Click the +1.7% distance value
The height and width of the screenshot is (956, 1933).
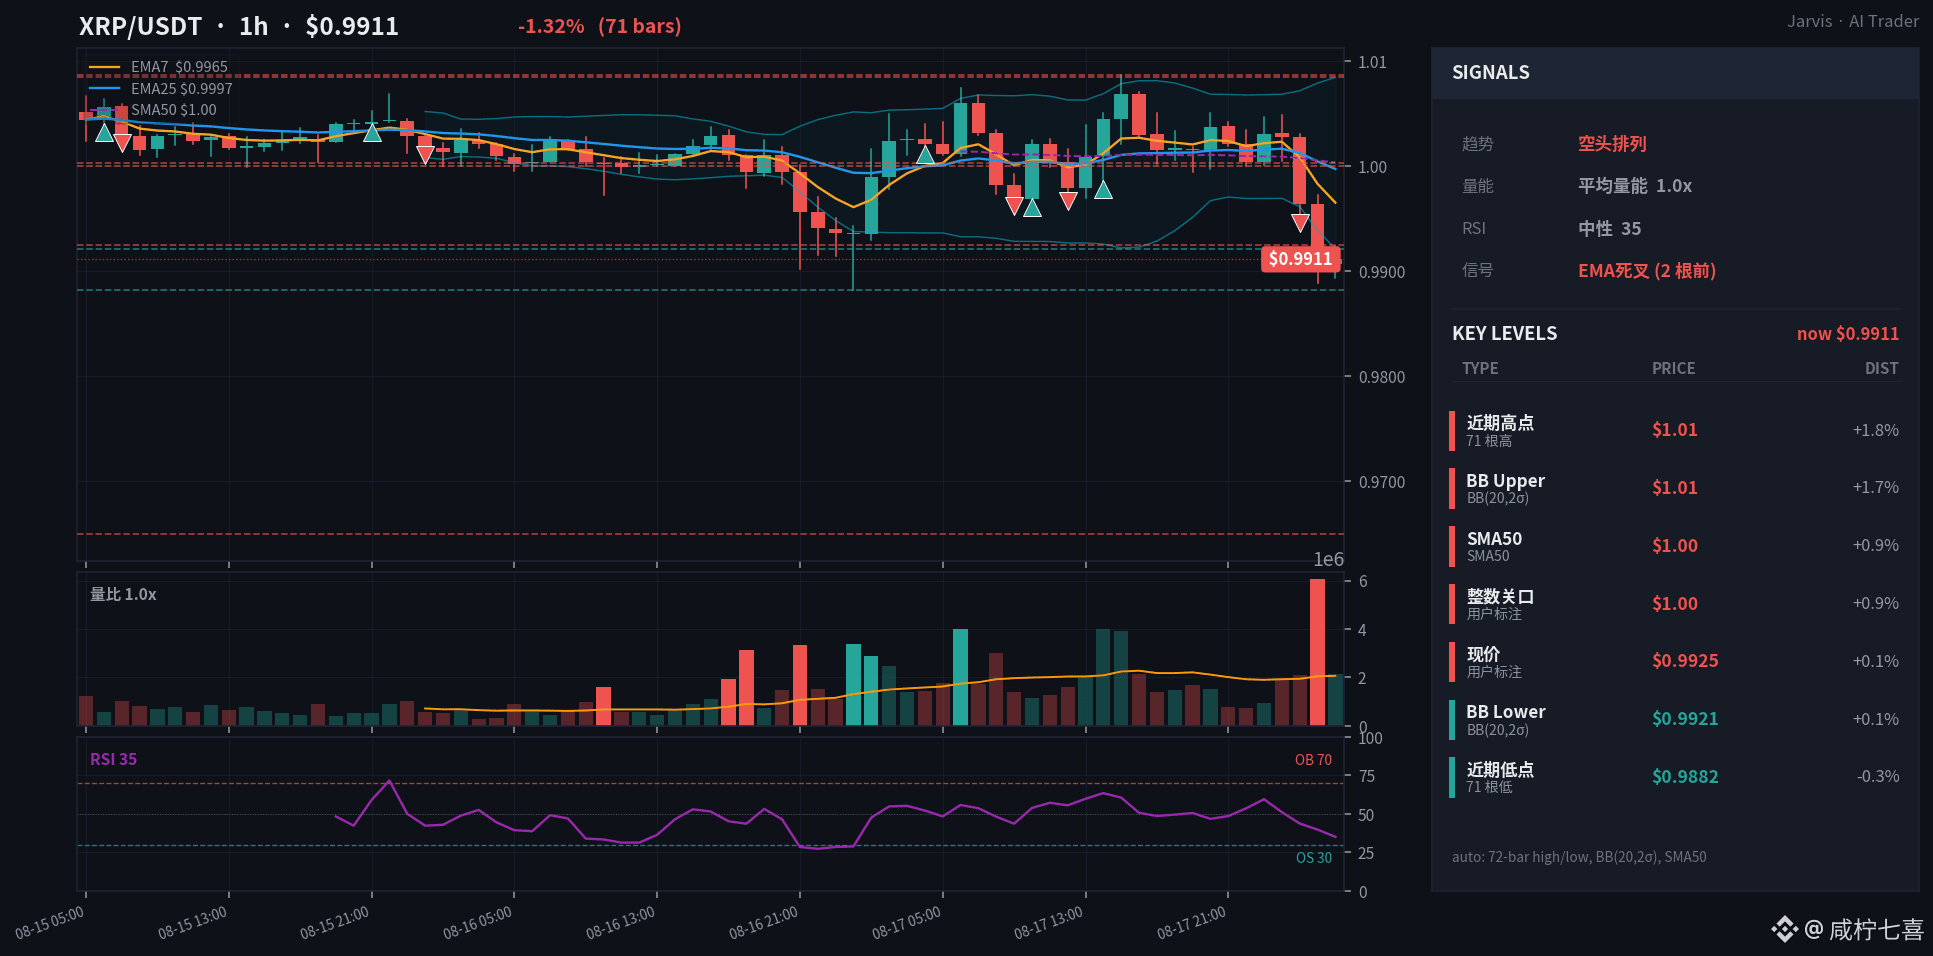[1875, 487]
